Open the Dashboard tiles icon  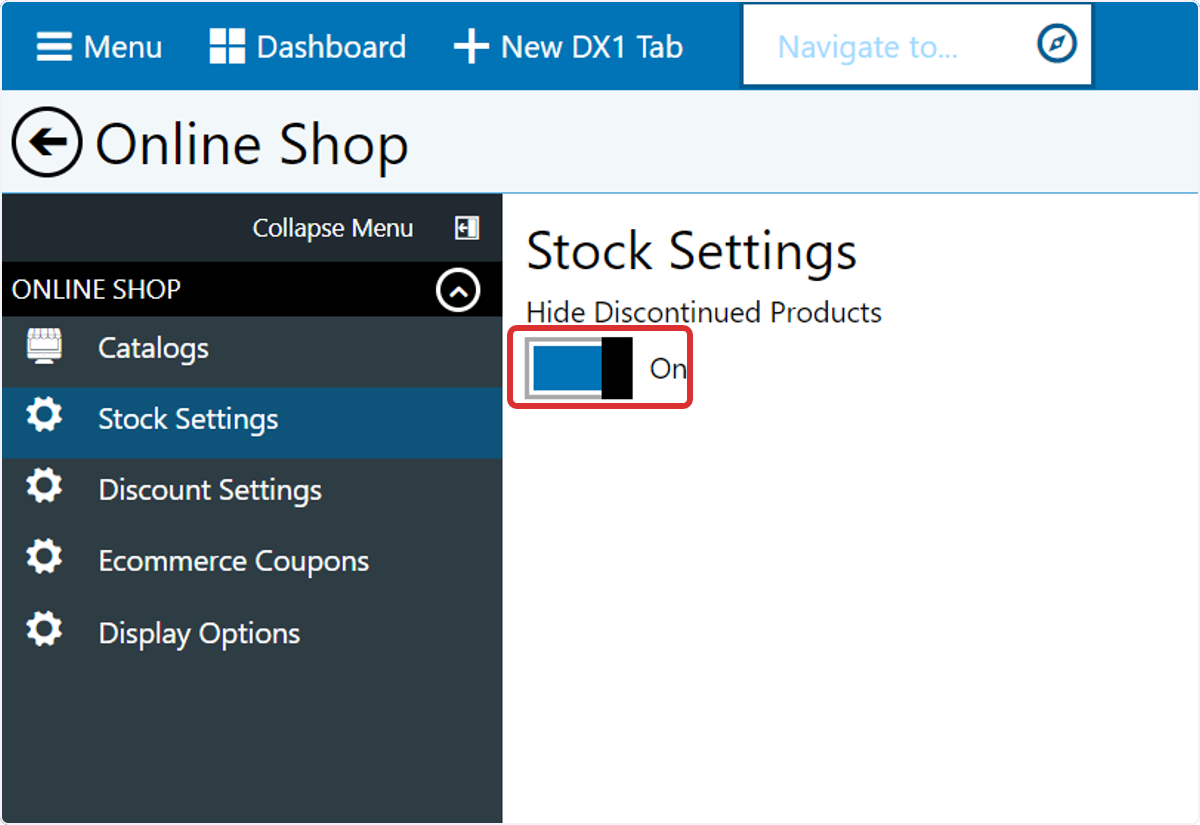[x=227, y=47]
